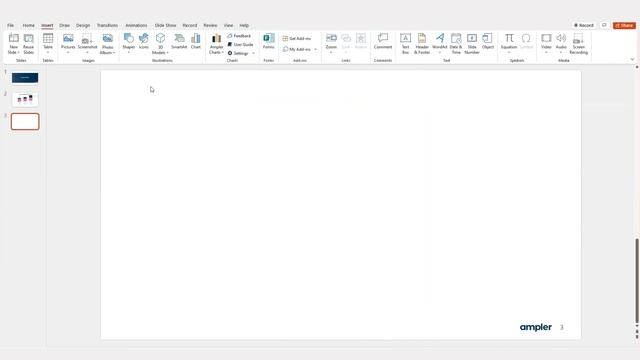
Task: Open the Slide Show tab
Action: pyautogui.click(x=165, y=25)
